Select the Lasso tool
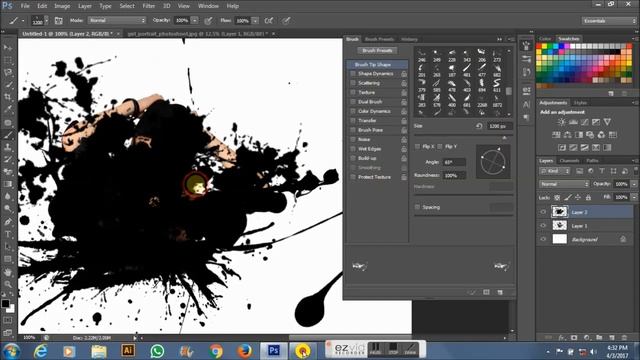 coord(8,73)
